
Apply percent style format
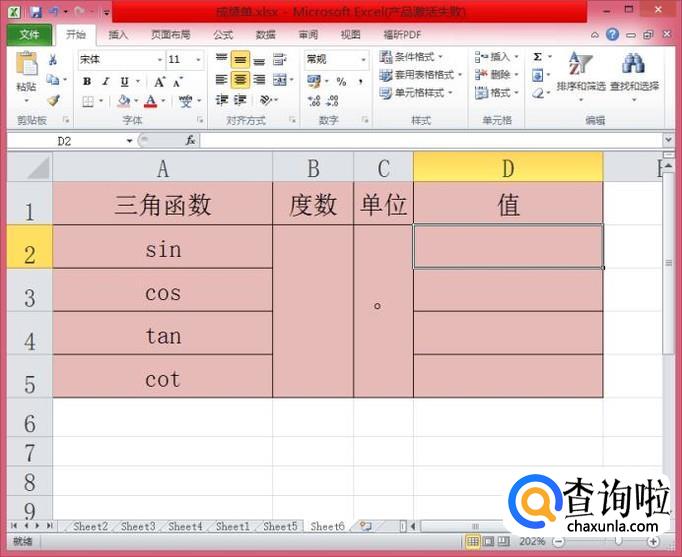[341, 81]
